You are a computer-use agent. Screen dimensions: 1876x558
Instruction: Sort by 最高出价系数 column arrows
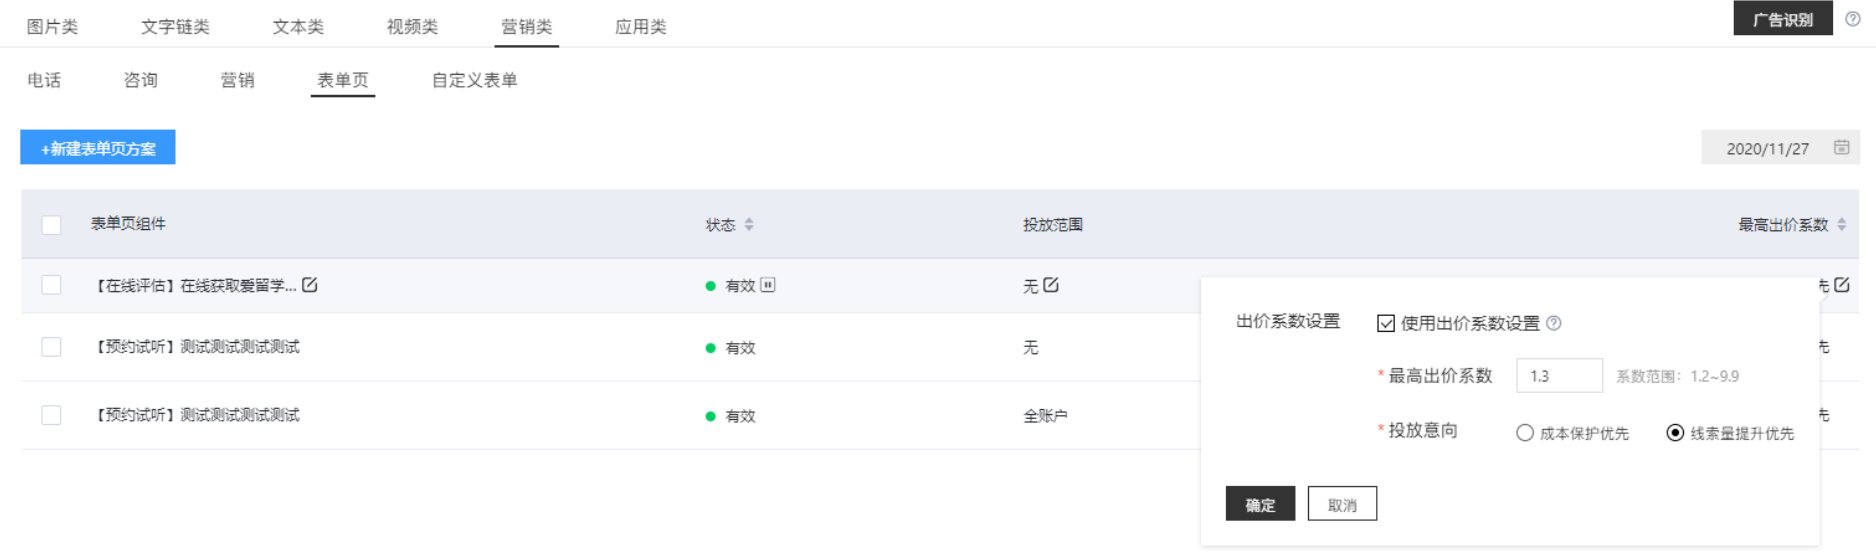tap(1842, 225)
